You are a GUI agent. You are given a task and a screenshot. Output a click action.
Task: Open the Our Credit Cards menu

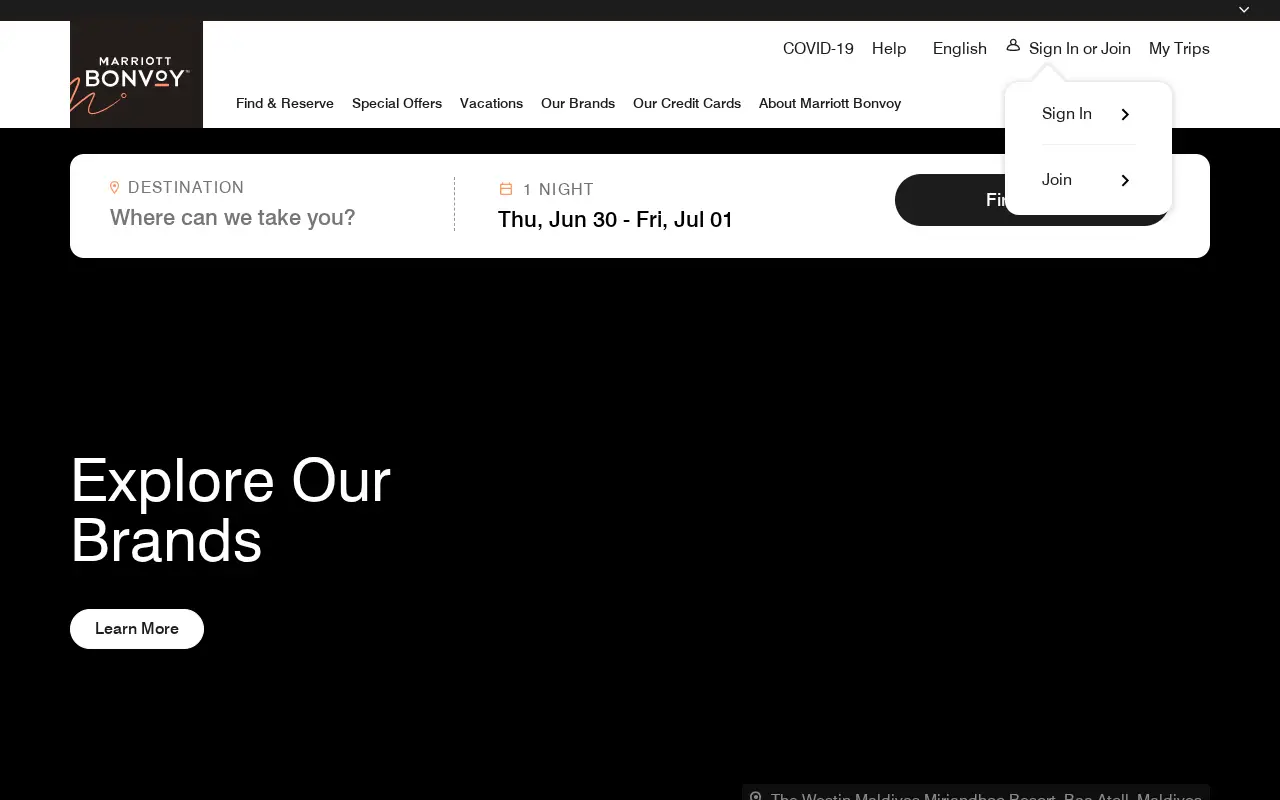[x=687, y=103]
